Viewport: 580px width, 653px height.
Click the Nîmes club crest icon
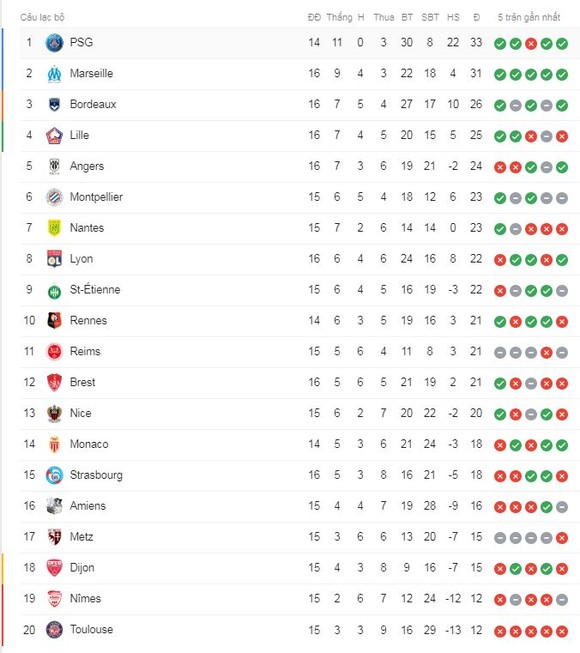54,599
